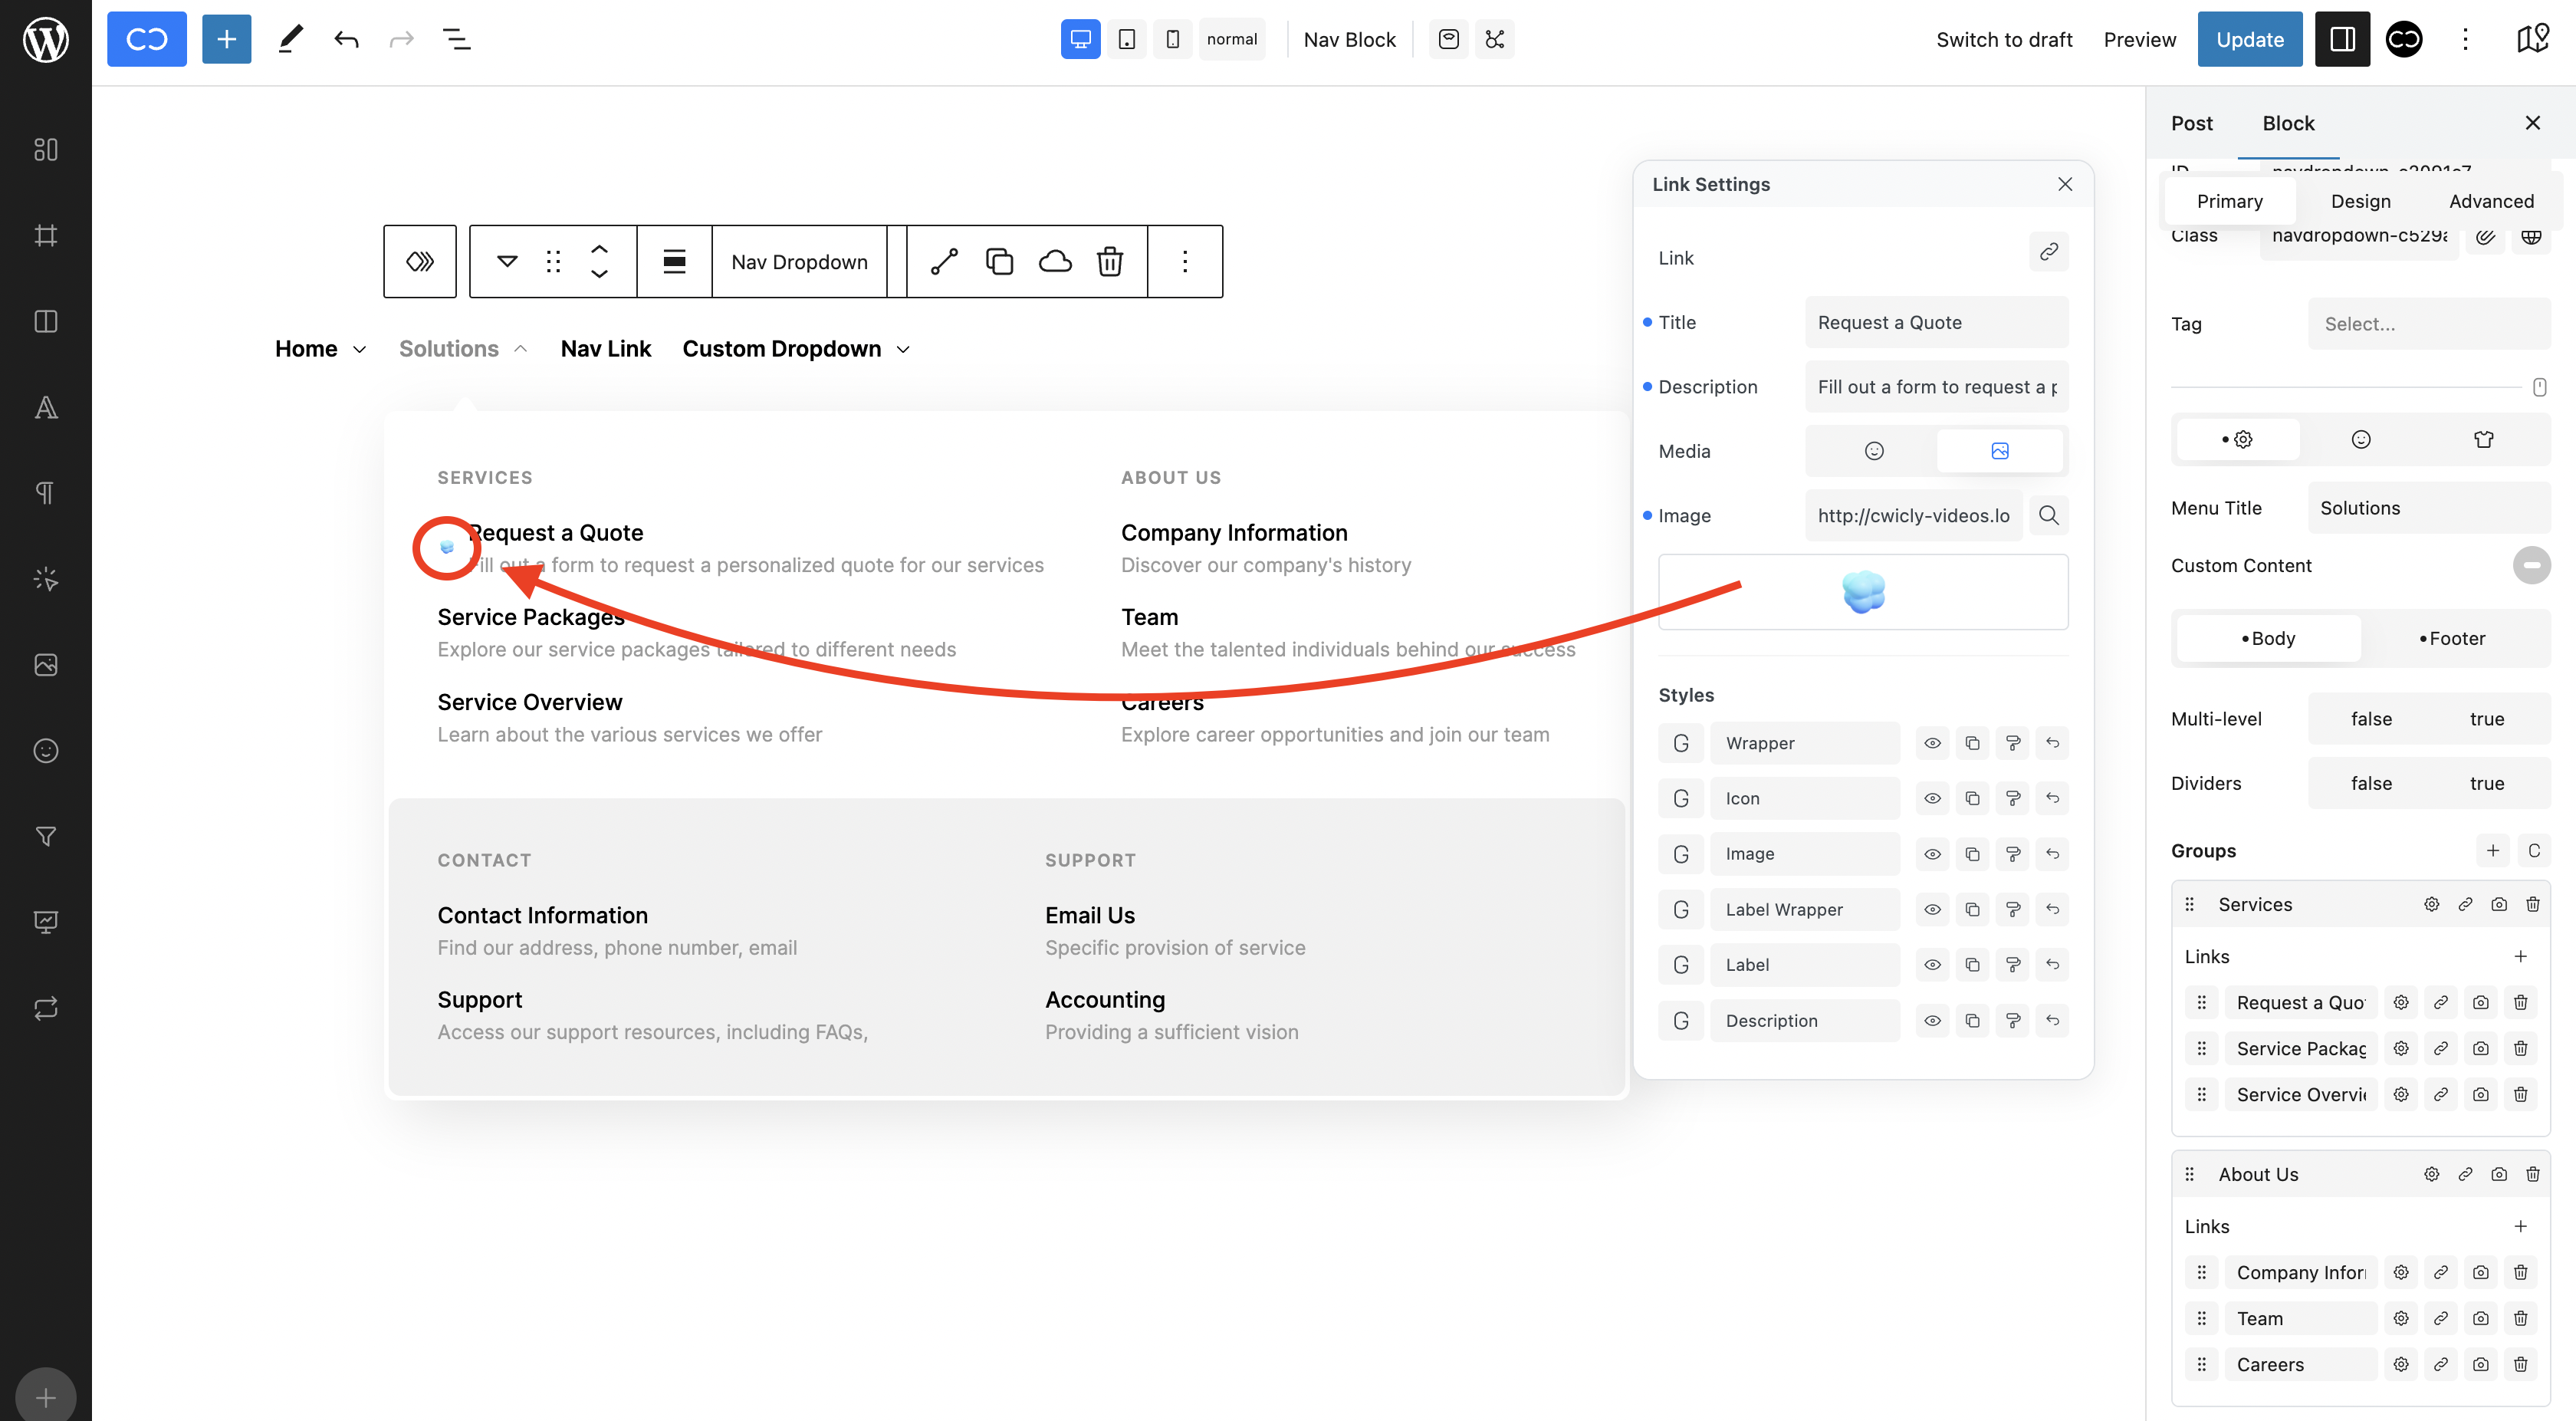Click the Title input field

click(x=1936, y=323)
